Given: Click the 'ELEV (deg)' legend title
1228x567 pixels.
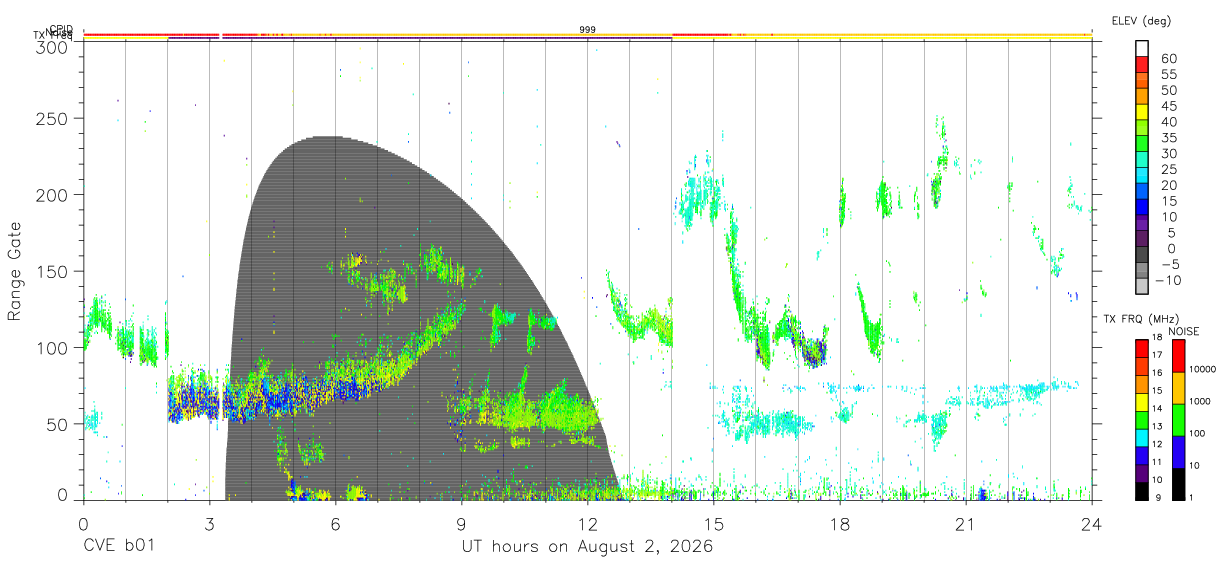Looking at the screenshot, I should [x=1142, y=20].
